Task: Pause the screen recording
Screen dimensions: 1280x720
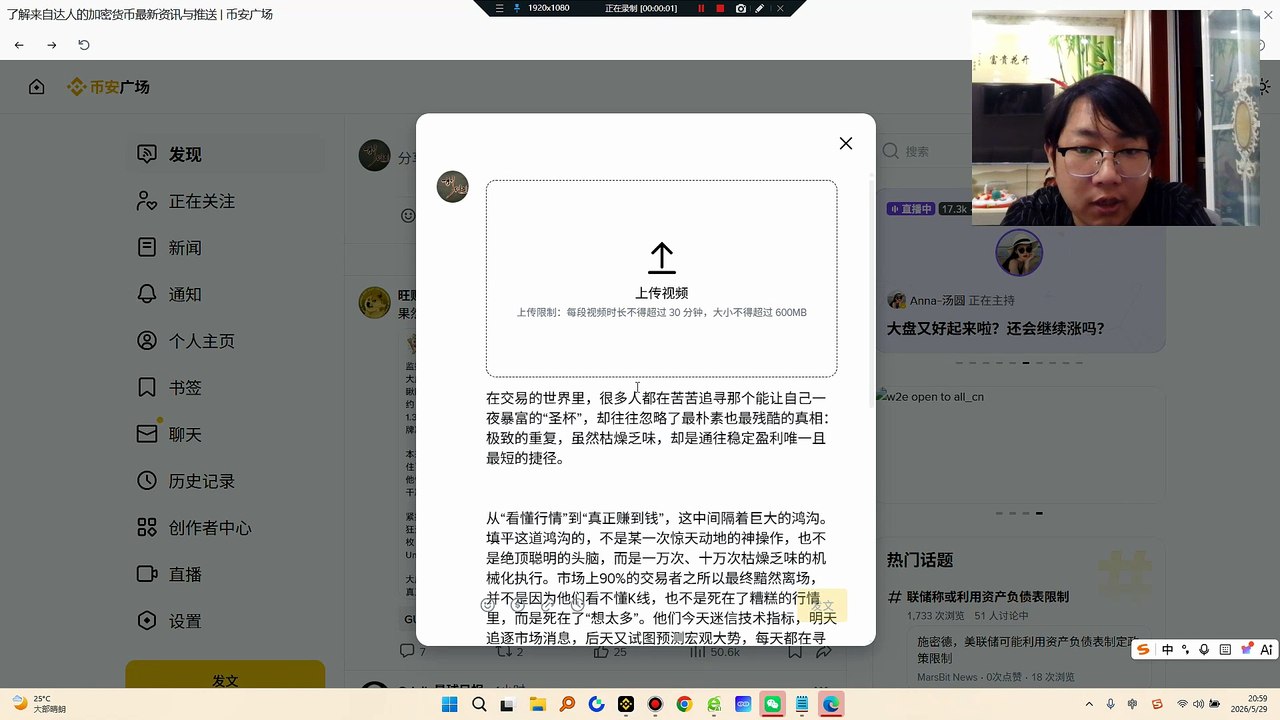Action: coord(701,8)
